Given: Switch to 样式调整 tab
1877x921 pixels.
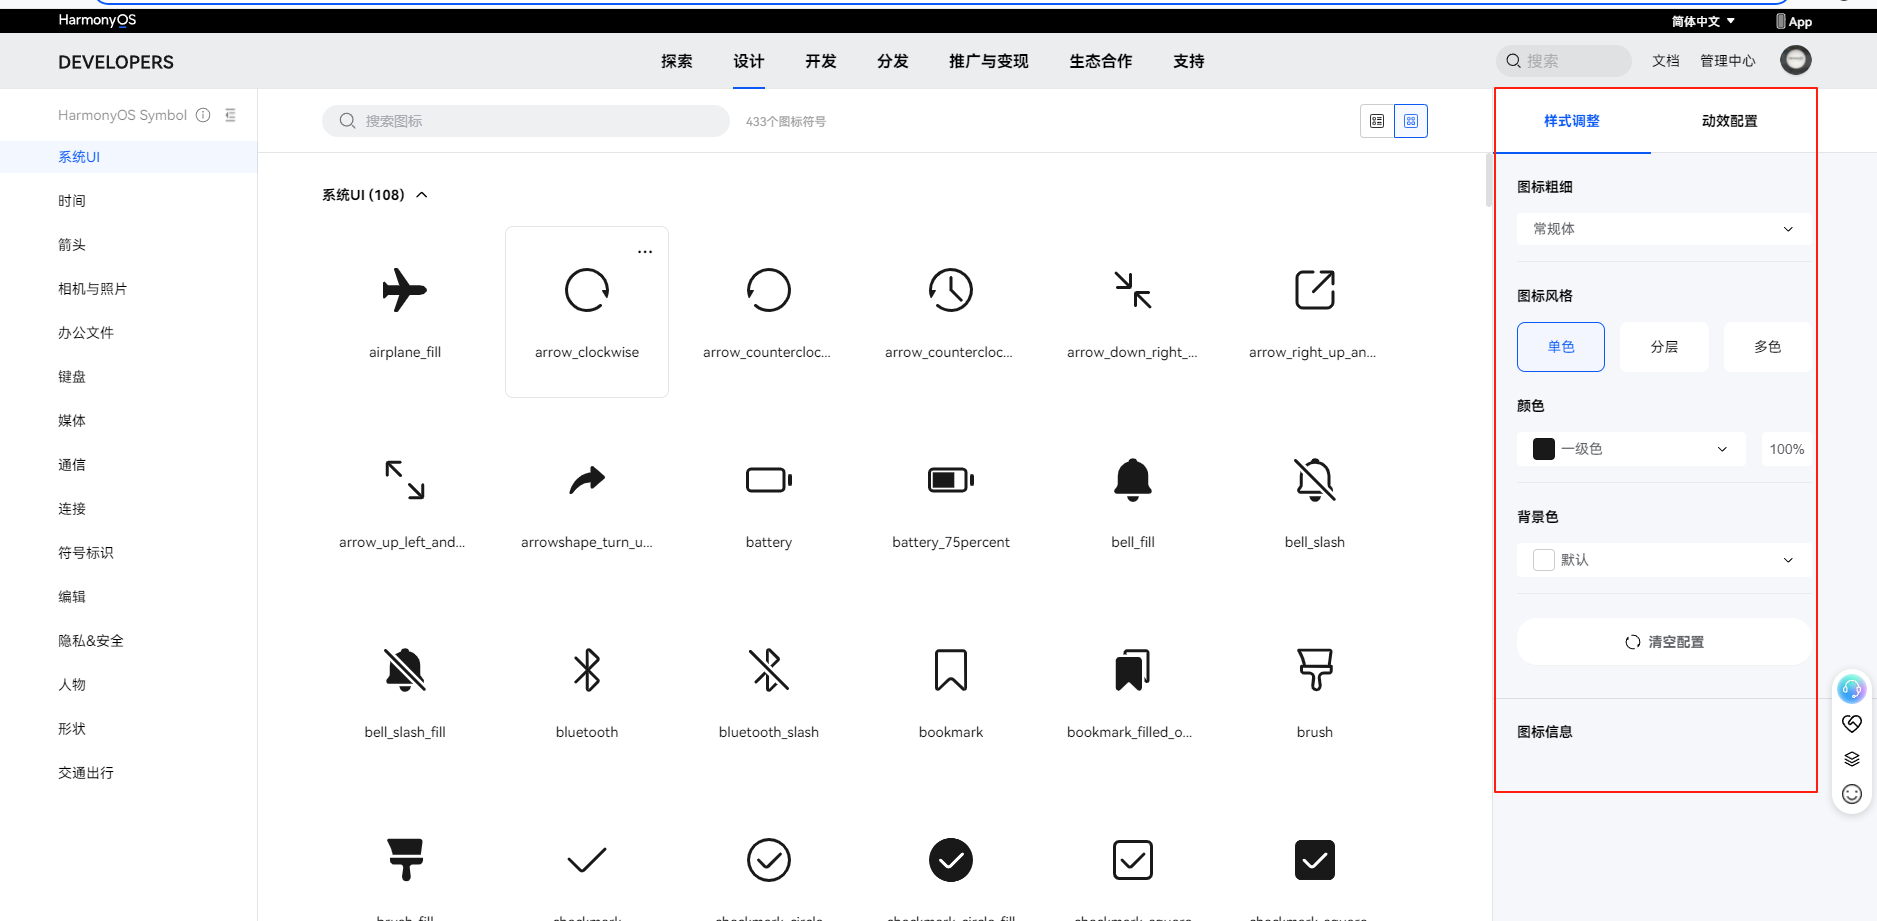Looking at the screenshot, I should [x=1572, y=121].
